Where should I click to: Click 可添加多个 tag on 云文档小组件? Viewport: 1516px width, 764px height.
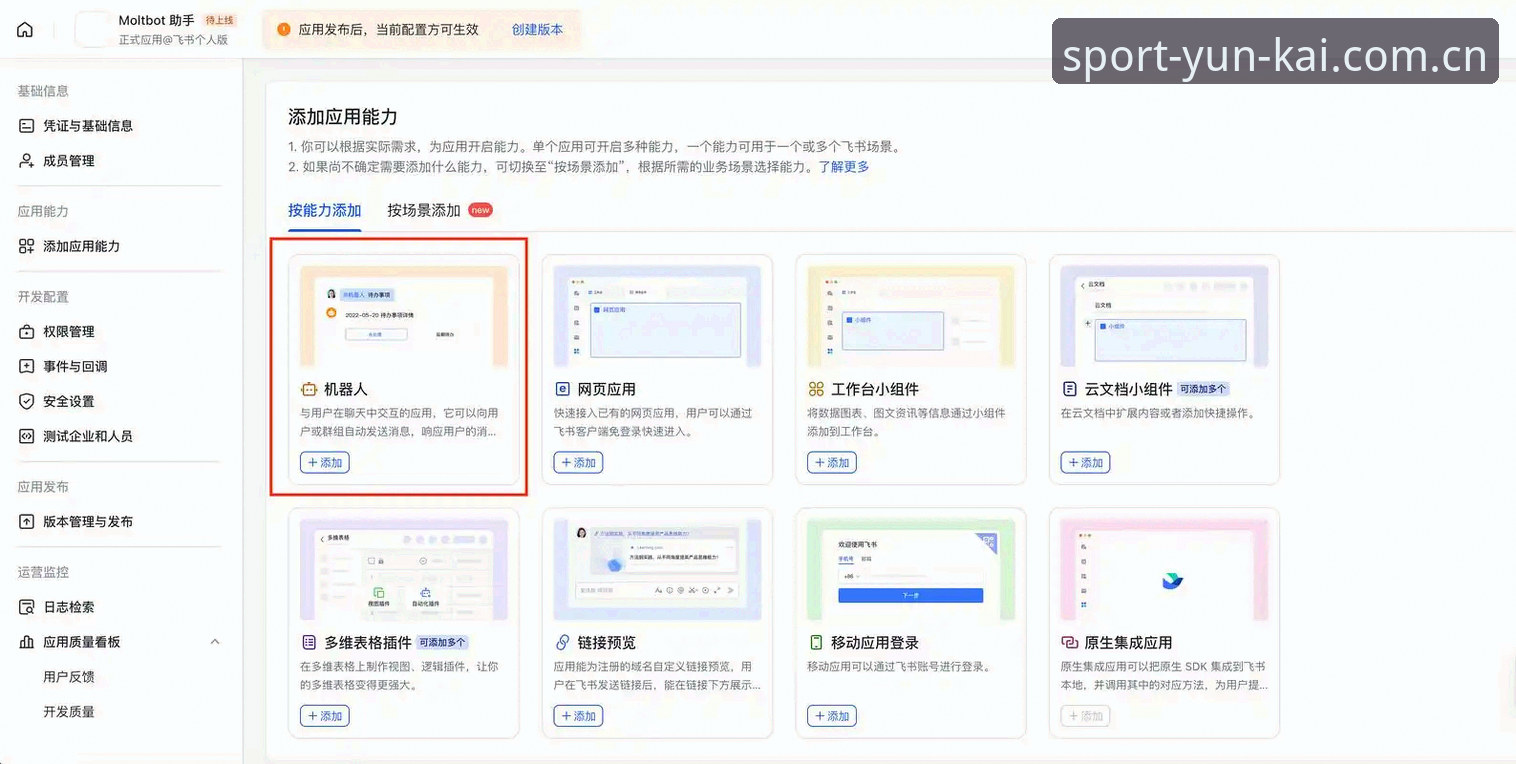coord(1203,389)
